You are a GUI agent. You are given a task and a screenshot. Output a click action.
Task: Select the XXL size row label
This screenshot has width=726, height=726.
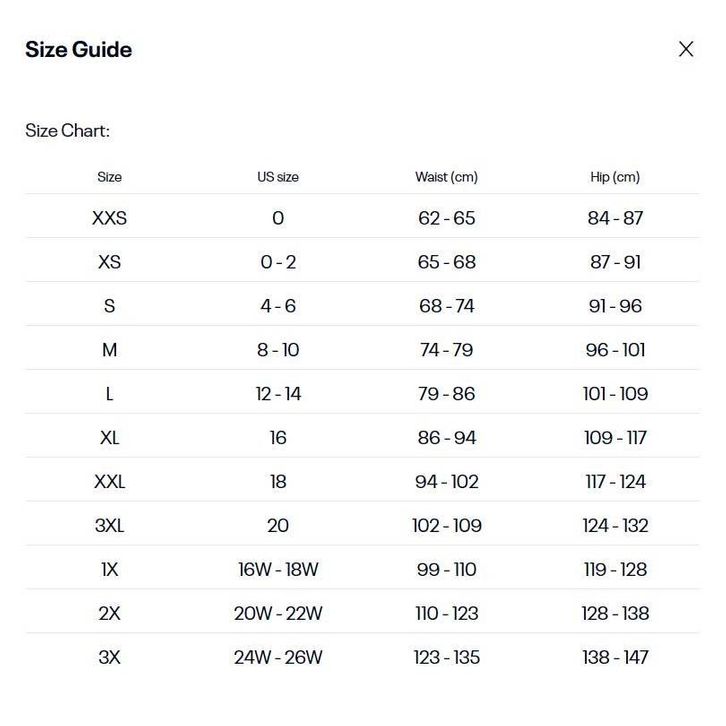coord(109,482)
